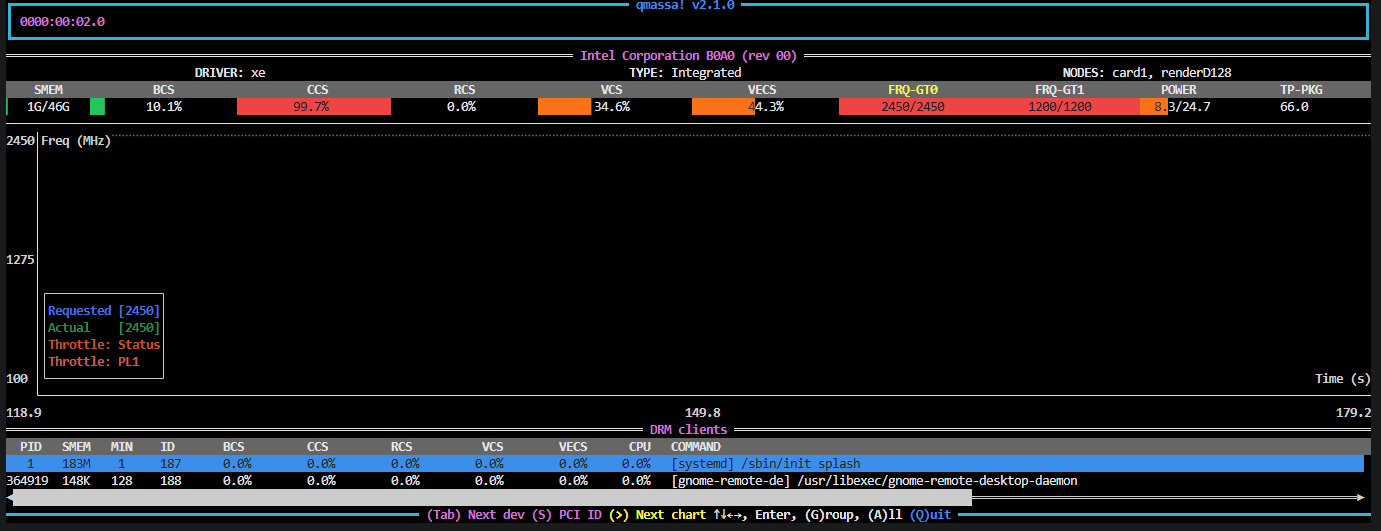The image size is (1381, 531).
Task: Click the Requested [2450] legend entry
Action: pyautogui.click(x=104, y=311)
